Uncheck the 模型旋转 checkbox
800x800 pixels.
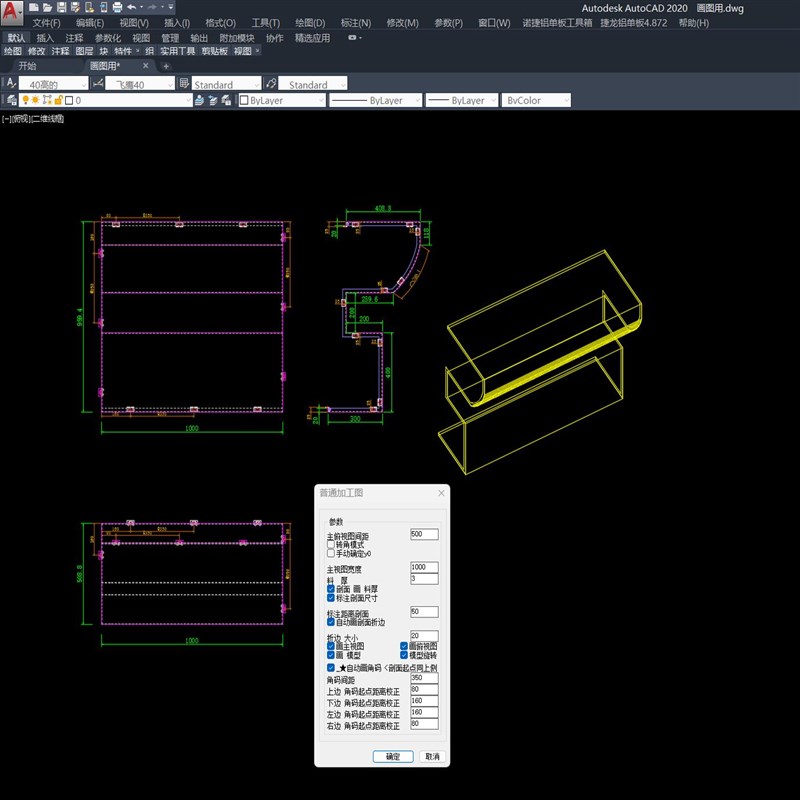pos(404,655)
